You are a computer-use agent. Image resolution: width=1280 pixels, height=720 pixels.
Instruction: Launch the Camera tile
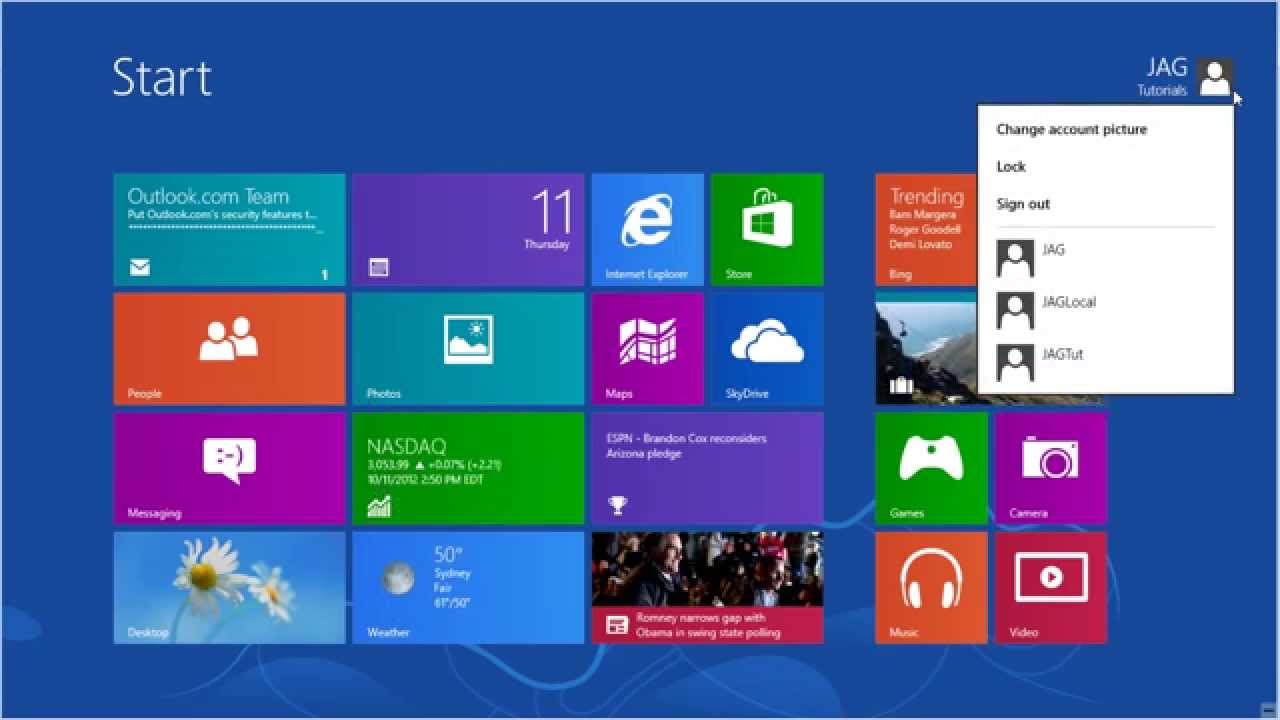pyautogui.click(x=1051, y=468)
